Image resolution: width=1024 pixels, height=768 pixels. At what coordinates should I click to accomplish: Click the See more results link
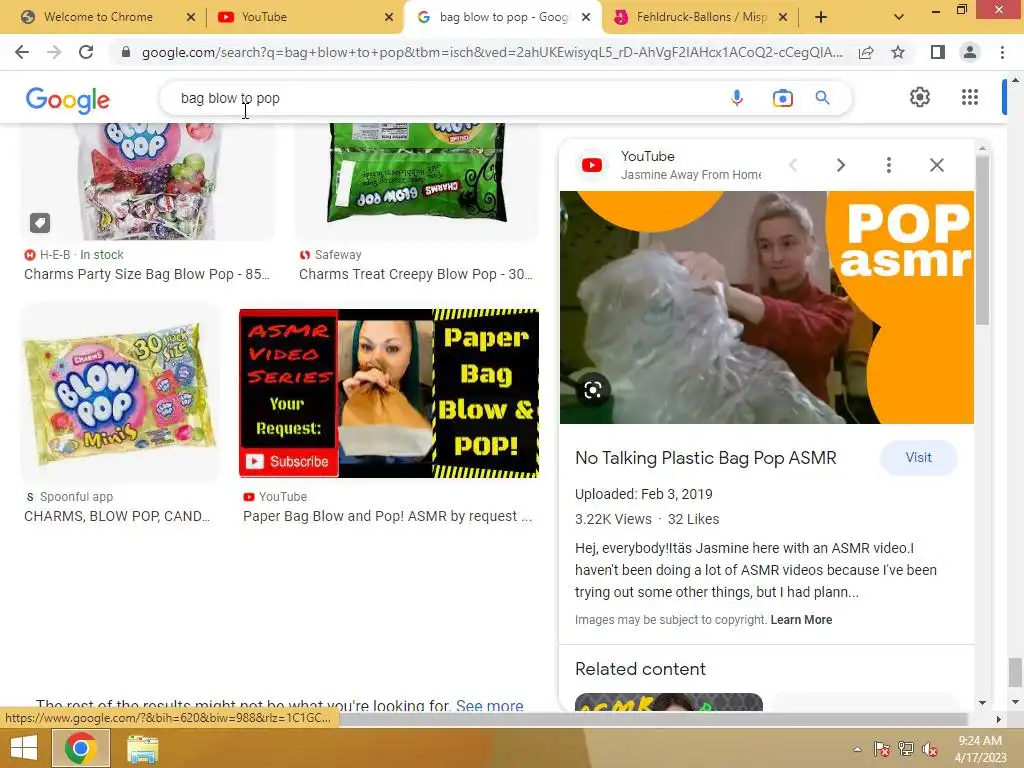pyautogui.click(x=490, y=705)
